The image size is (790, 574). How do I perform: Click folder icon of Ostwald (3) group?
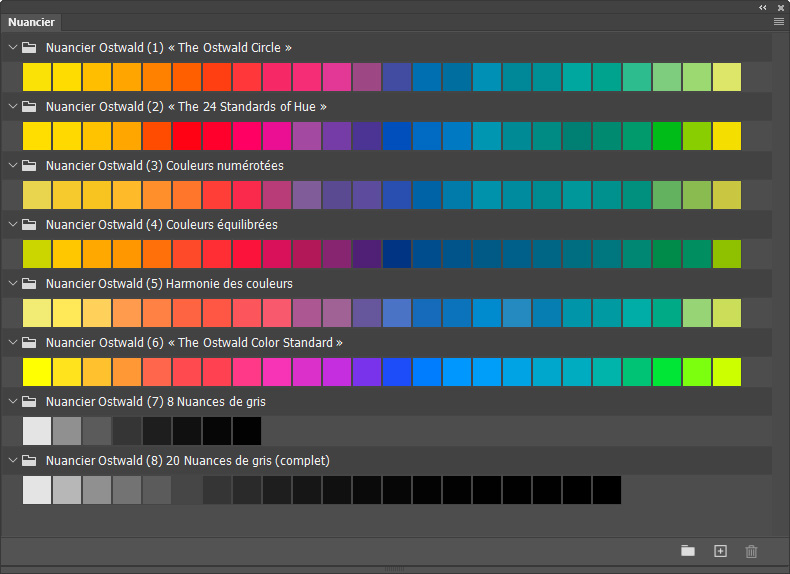click(29, 165)
